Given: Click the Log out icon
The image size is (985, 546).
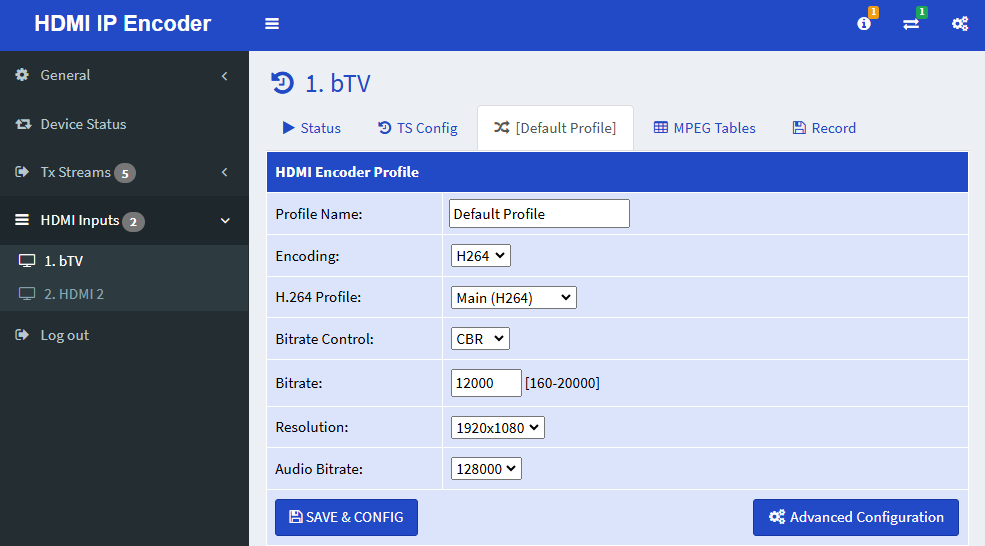Looking at the screenshot, I should [22, 335].
